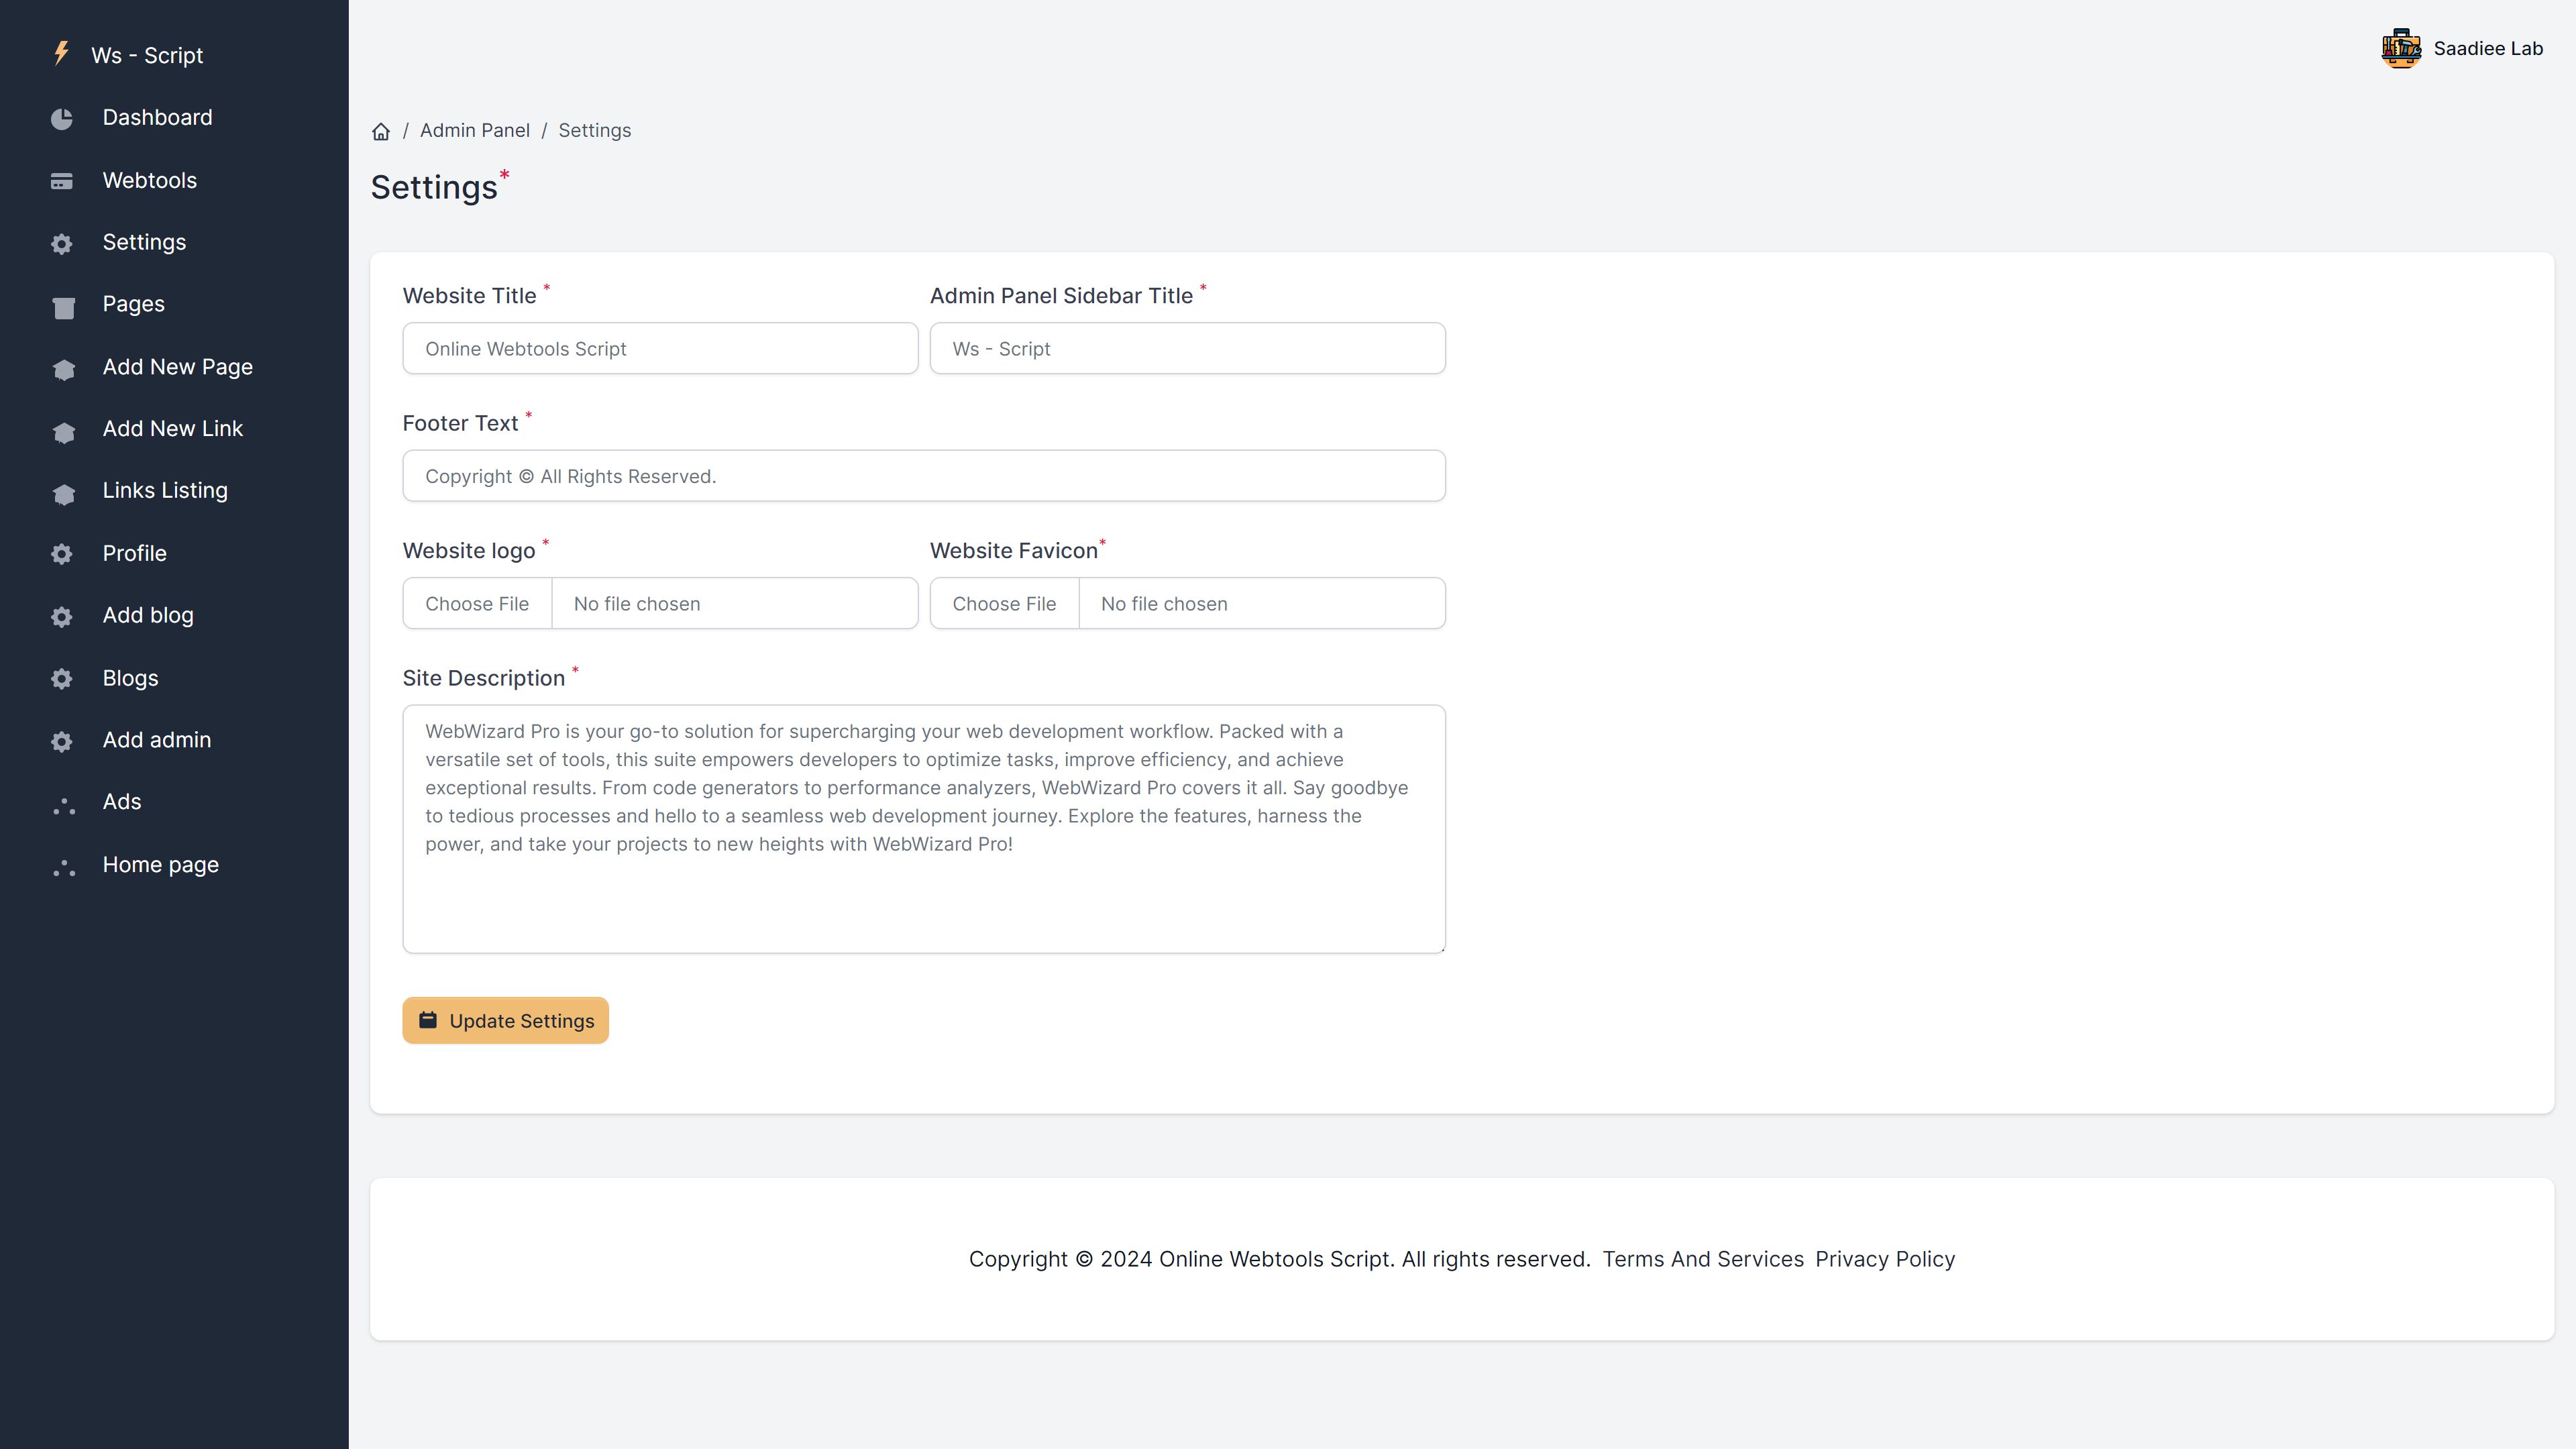Click the Admin Panel breadcrumb link
Viewport: 2576px width, 1449px height.
pyautogui.click(x=475, y=130)
